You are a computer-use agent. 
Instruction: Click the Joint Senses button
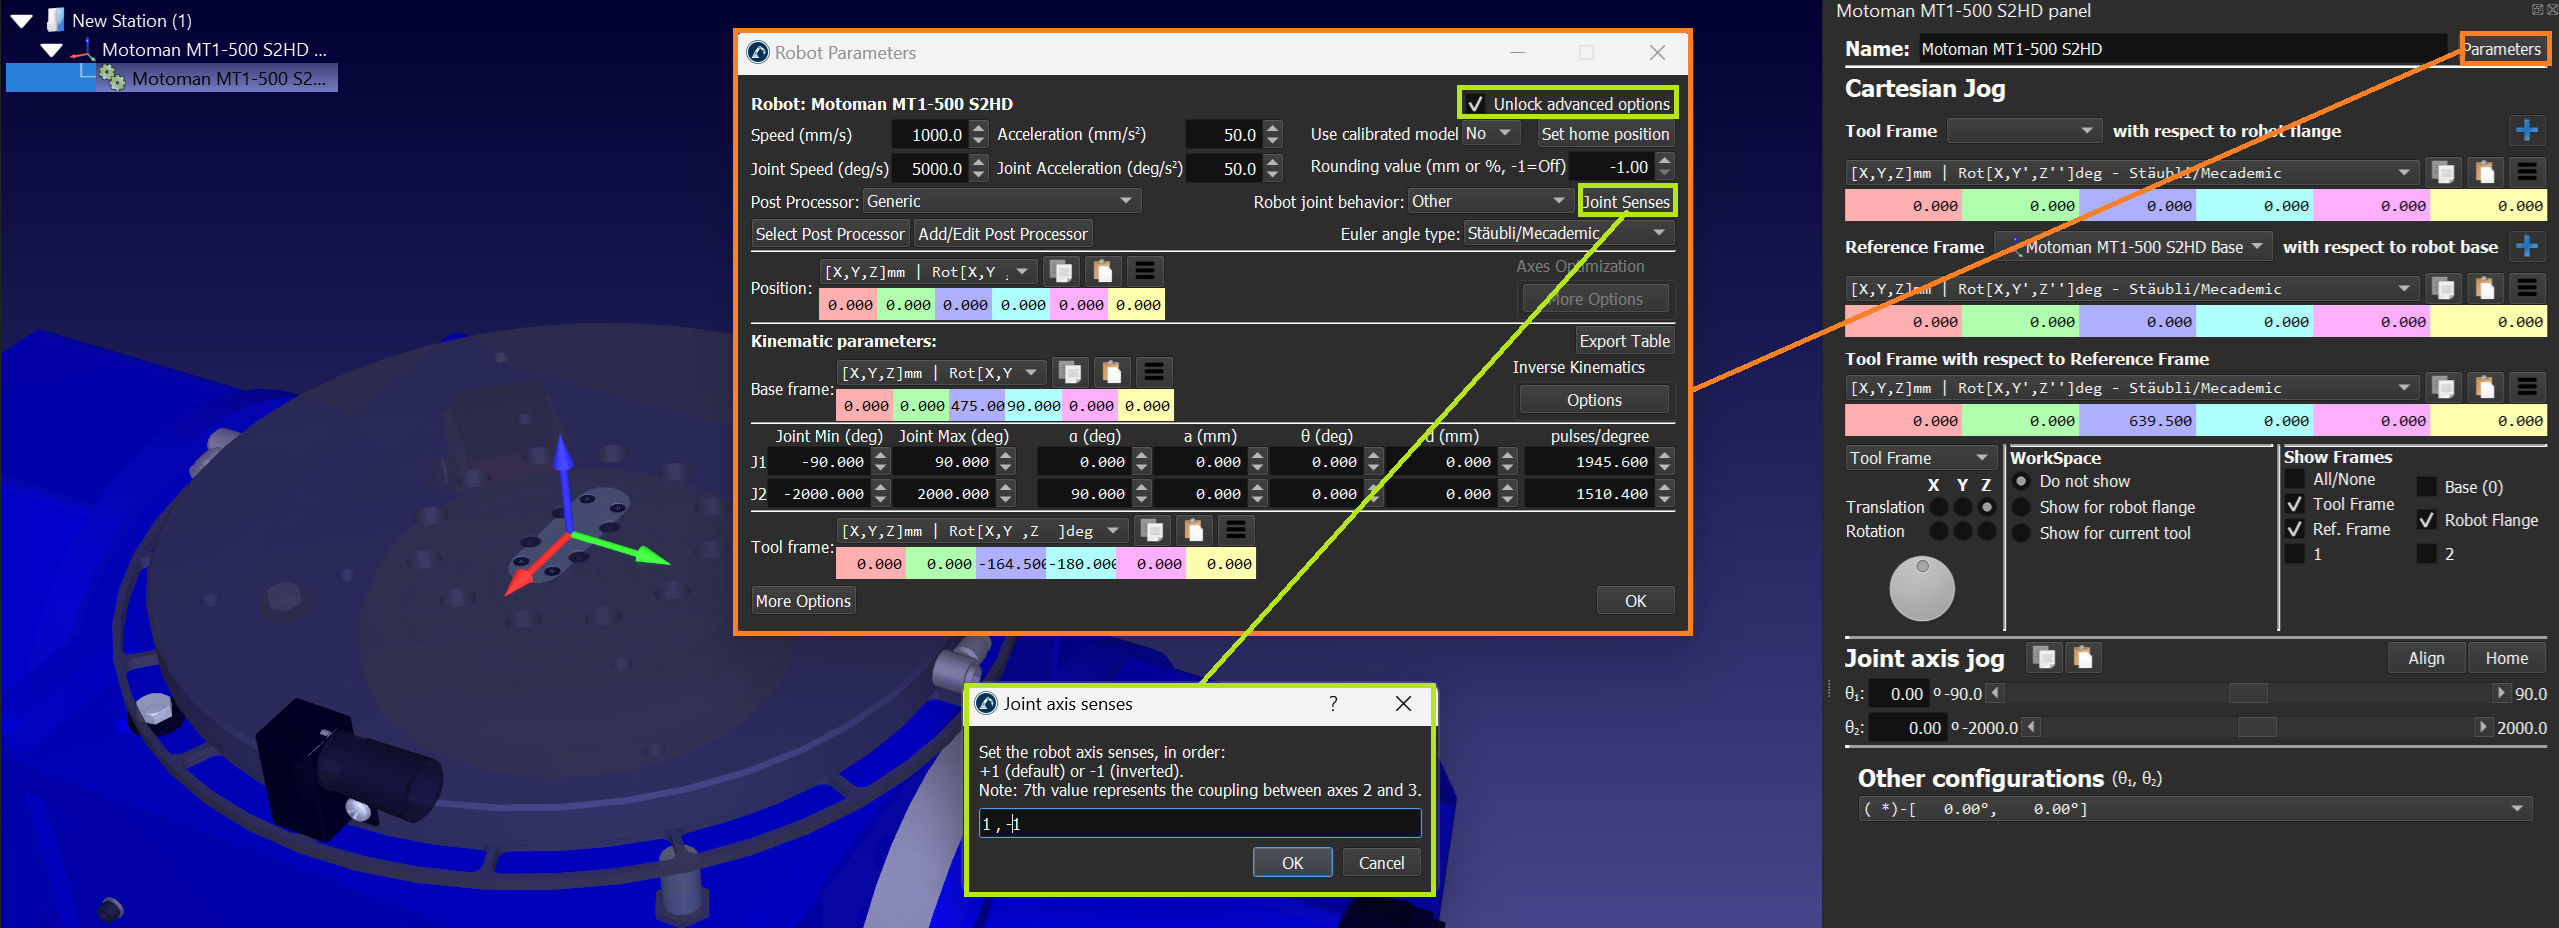coord(1625,201)
